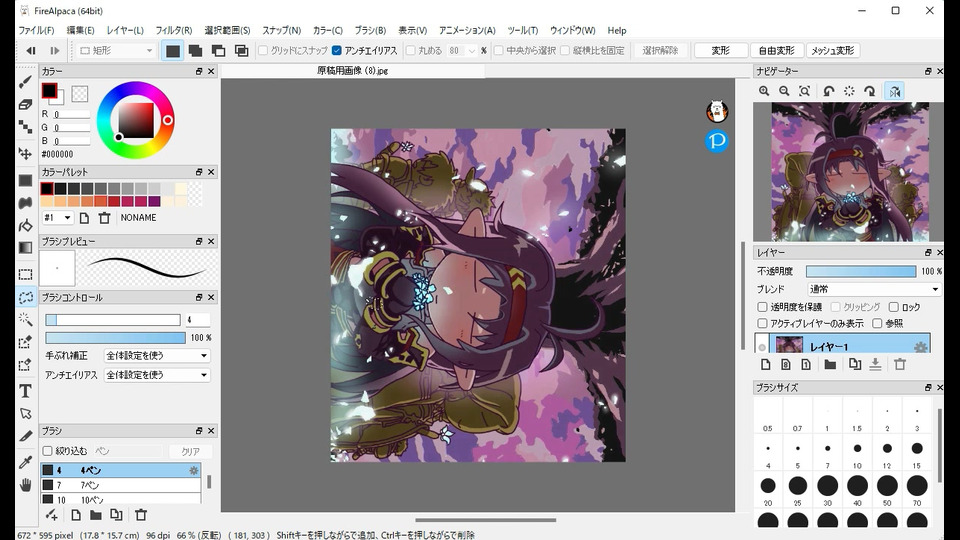960x540 pixels.
Task: Click the 変形 button
Action: [x=721, y=50]
